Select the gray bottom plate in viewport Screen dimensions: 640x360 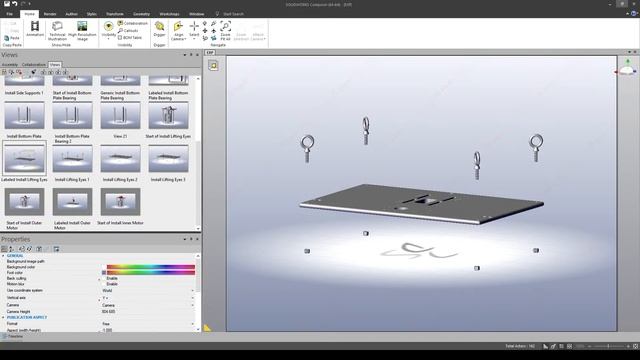421,203
